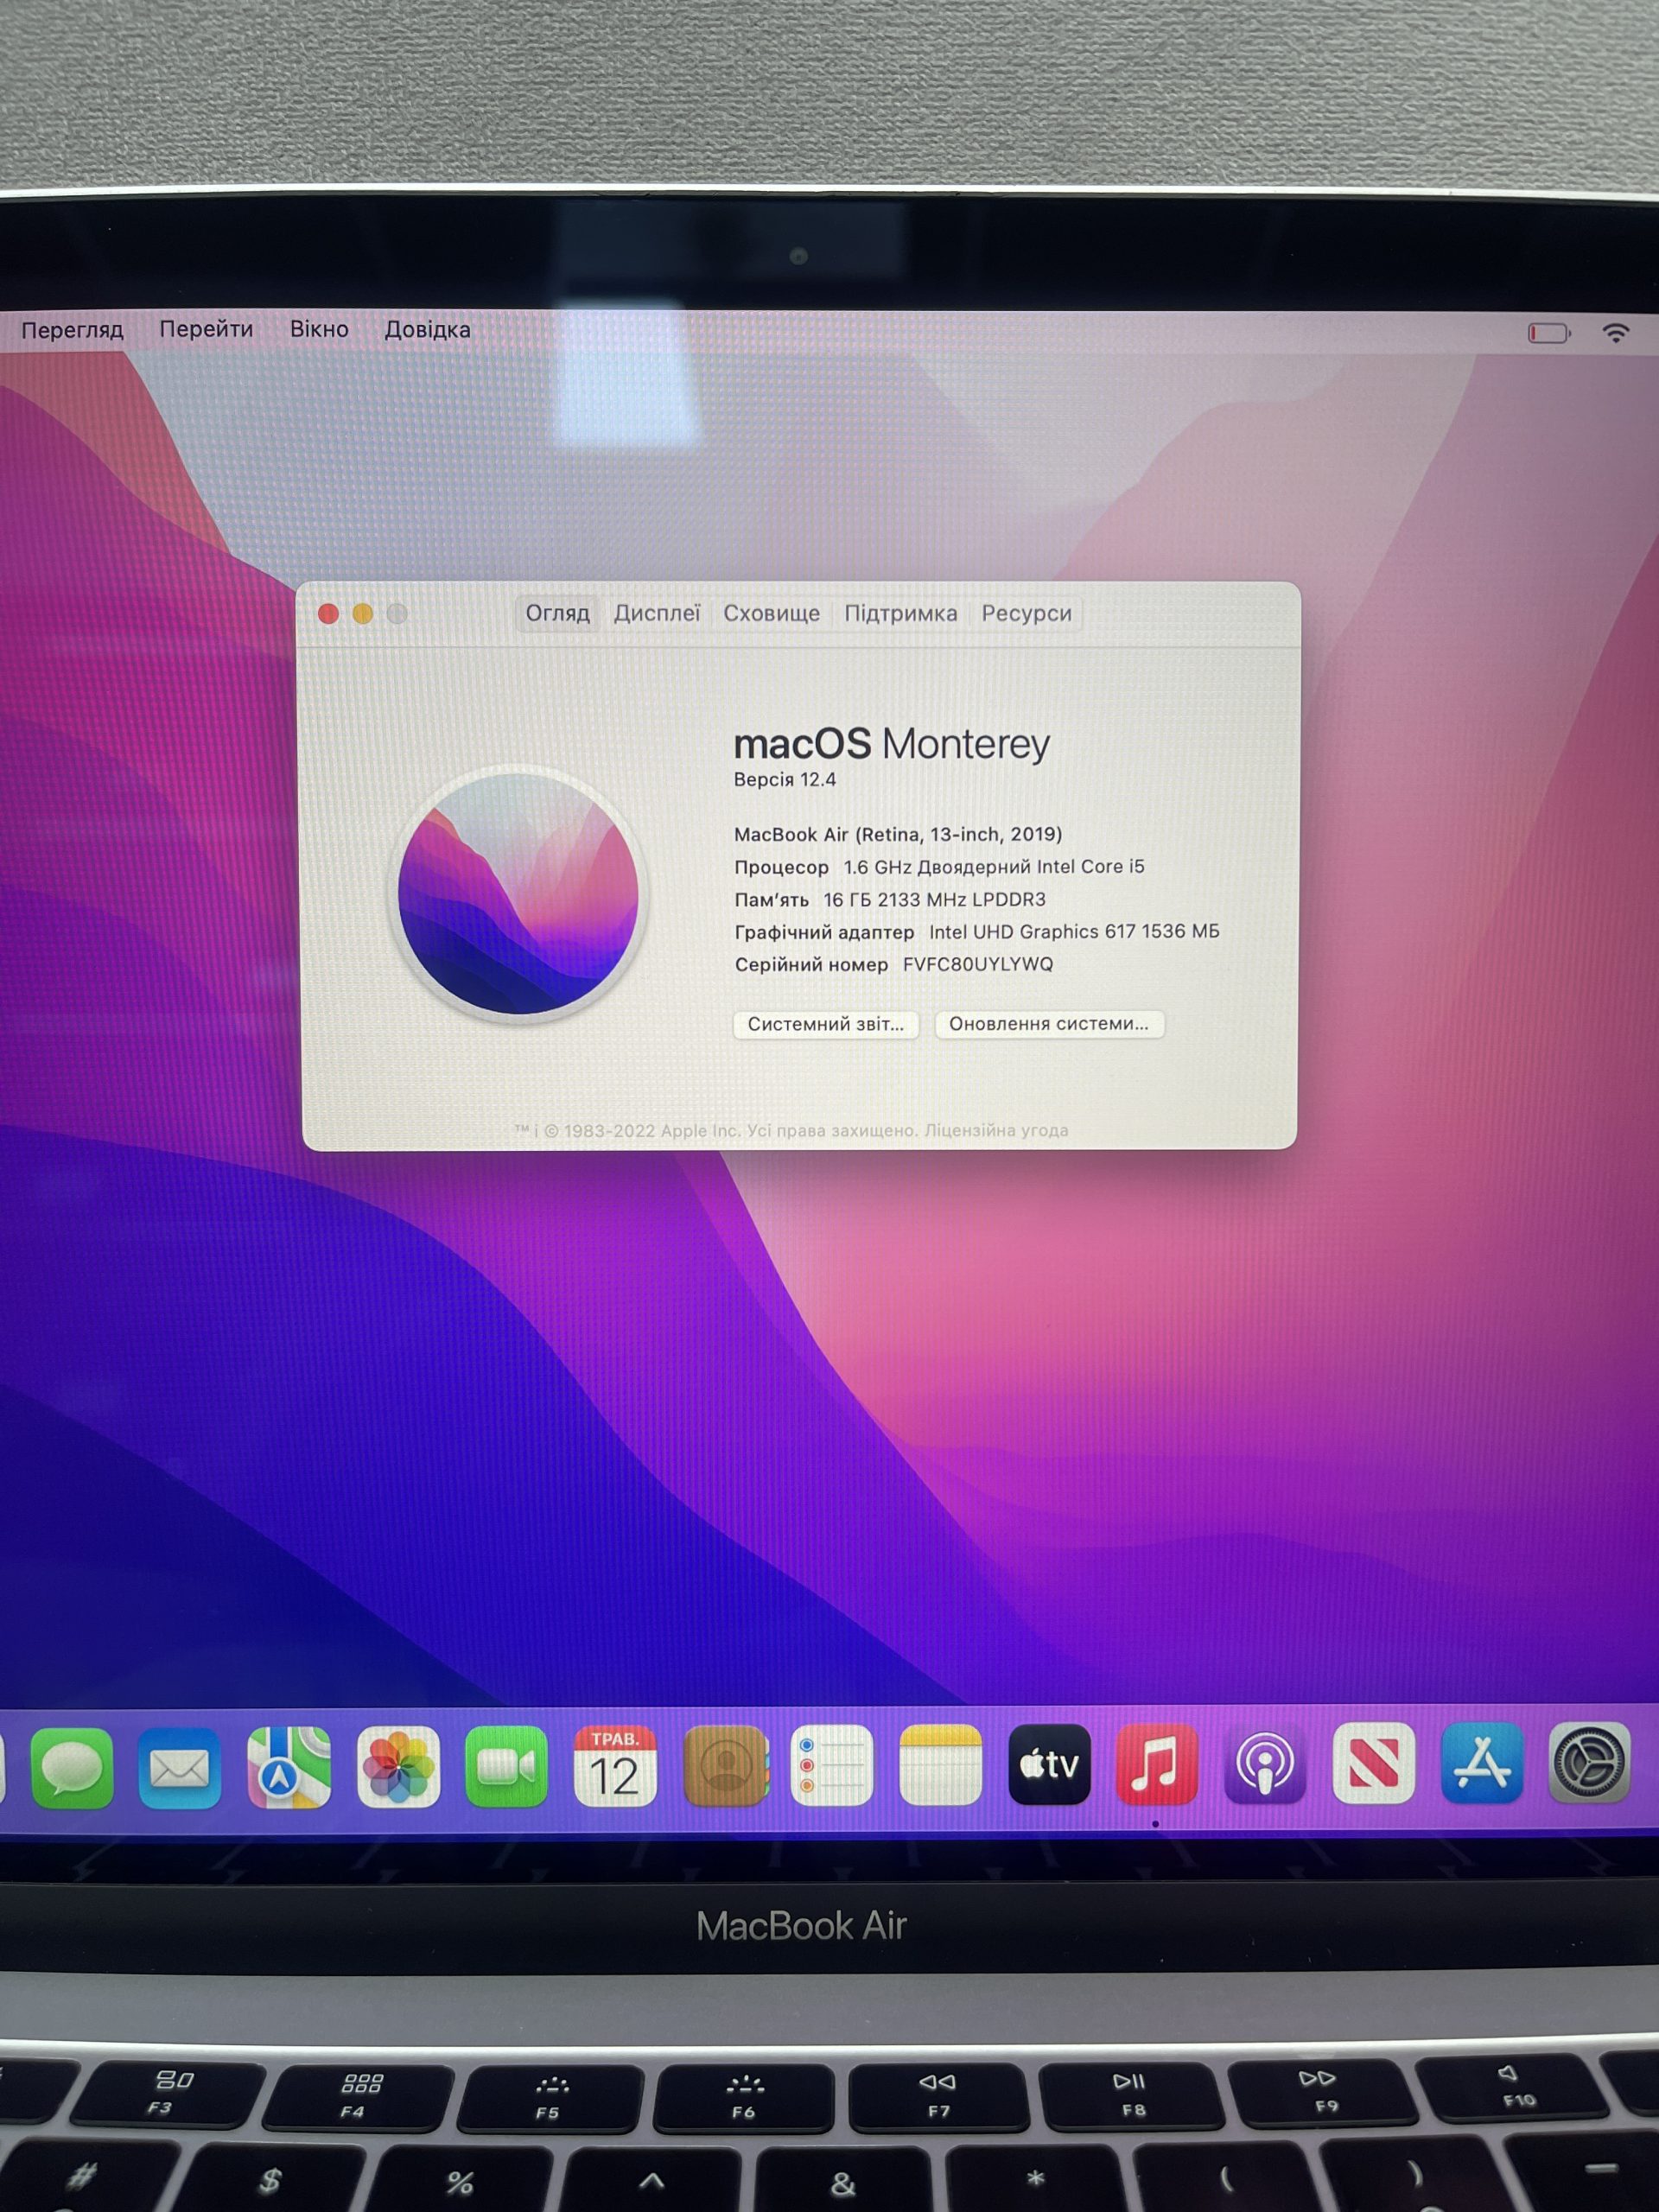1659x2212 pixels.
Task: Click the Версія 12.4 text
Action: pos(785,780)
